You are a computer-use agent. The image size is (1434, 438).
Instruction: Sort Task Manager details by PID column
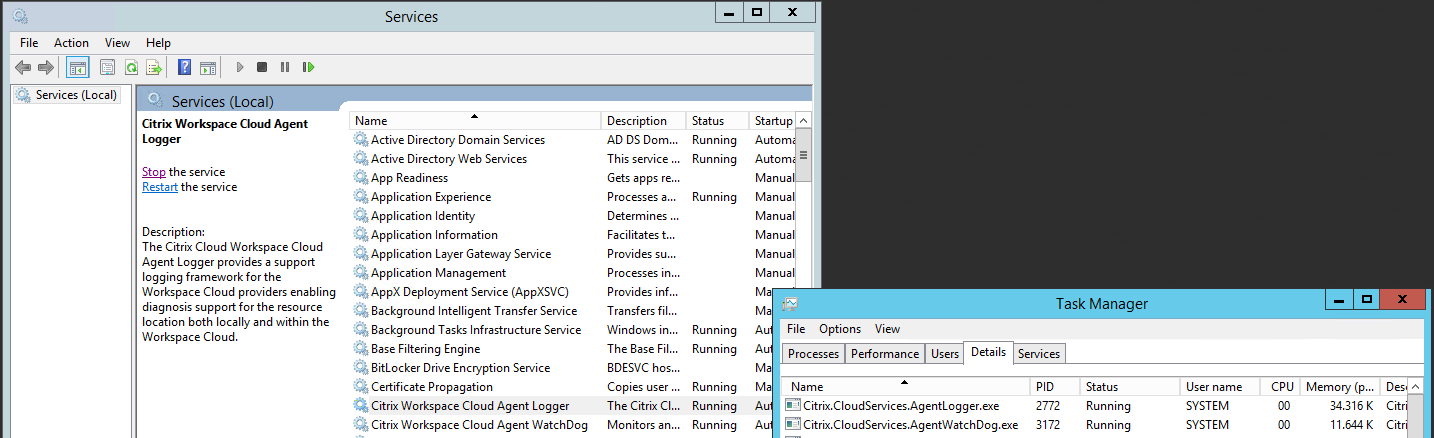[x=1056, y=387]
